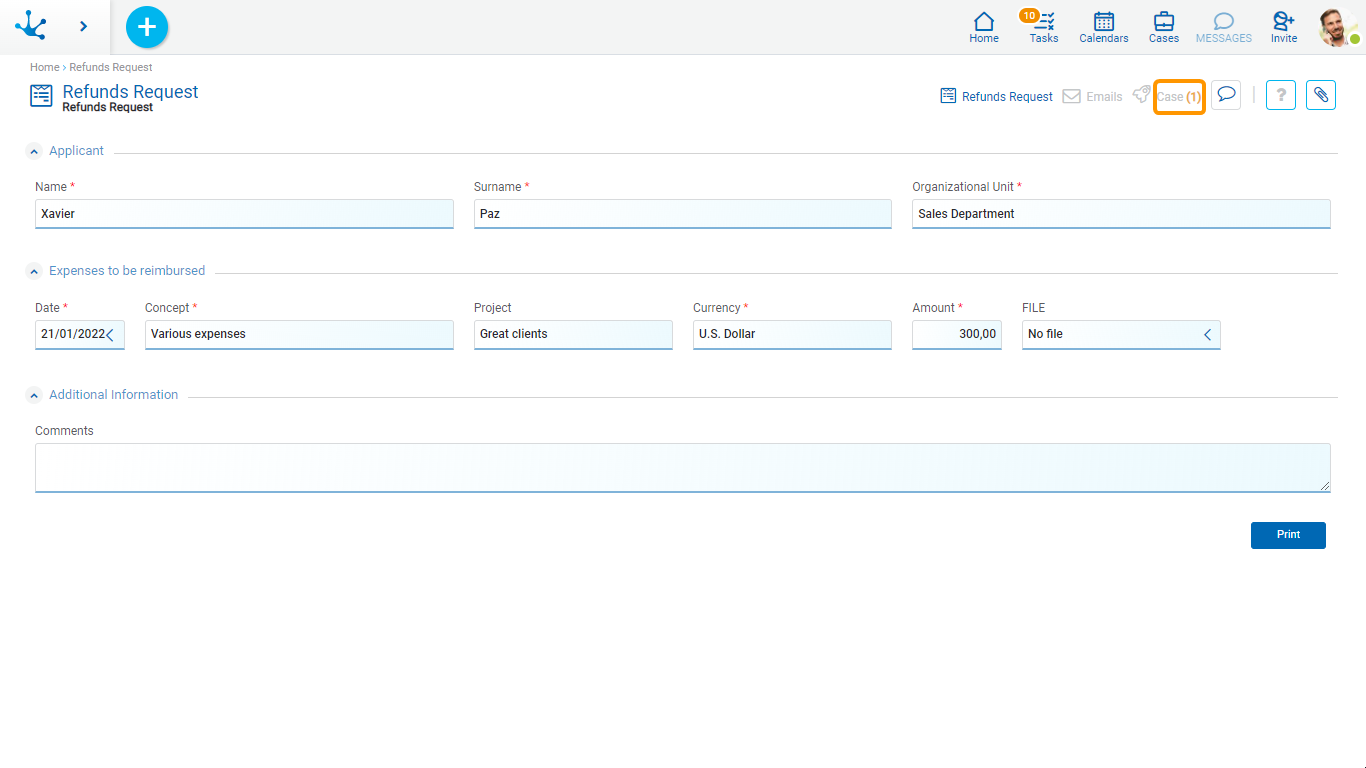Image resolution: width=1366 pixels, height=768 pixels.
Task: Click the Print button
Action: point(1288,535)
